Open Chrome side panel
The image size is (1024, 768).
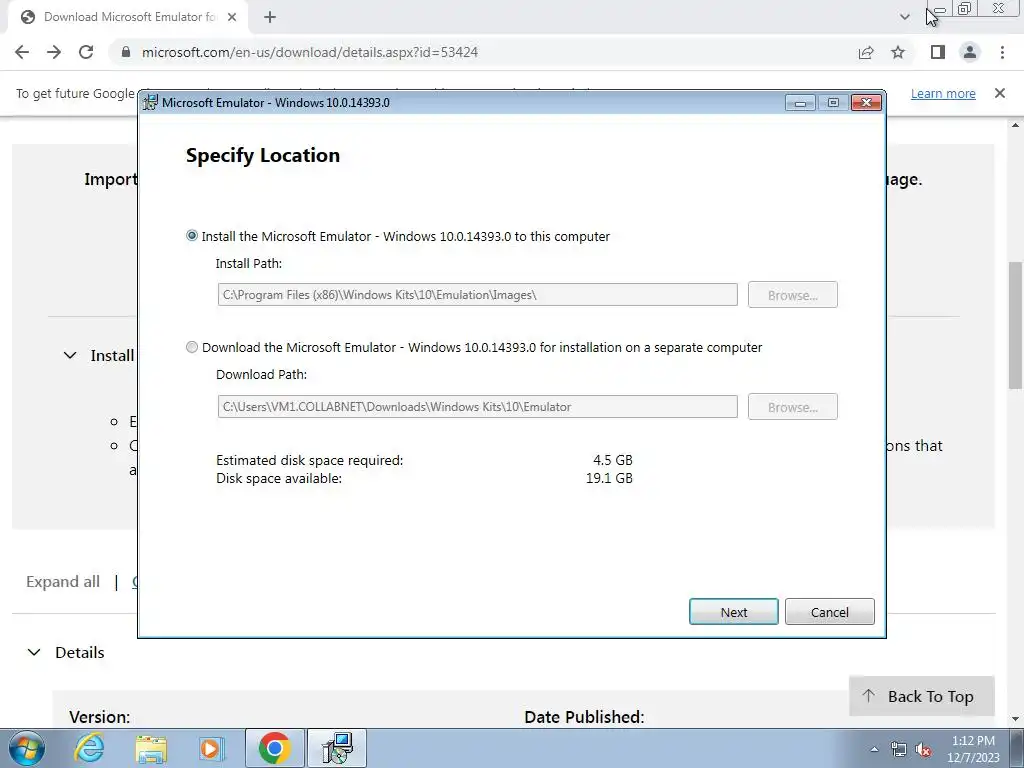click(x=938, y=52)
